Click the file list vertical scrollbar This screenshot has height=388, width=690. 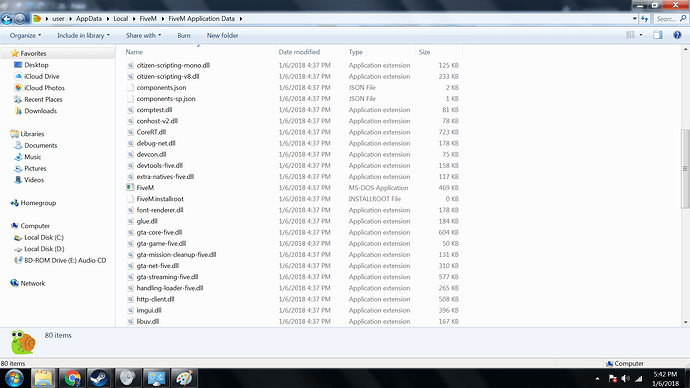685,168
